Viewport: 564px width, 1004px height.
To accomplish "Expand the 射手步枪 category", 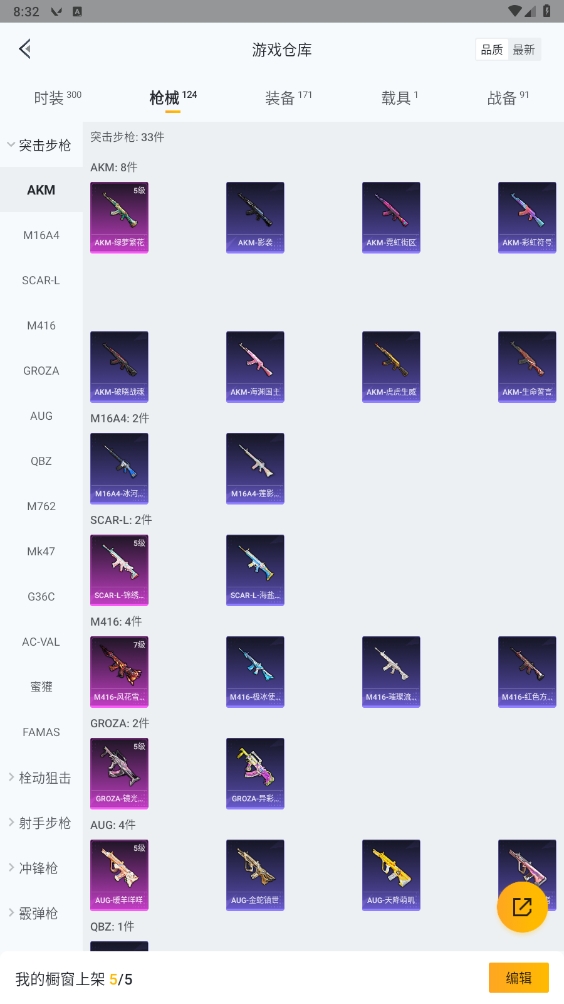I will 42,823.
